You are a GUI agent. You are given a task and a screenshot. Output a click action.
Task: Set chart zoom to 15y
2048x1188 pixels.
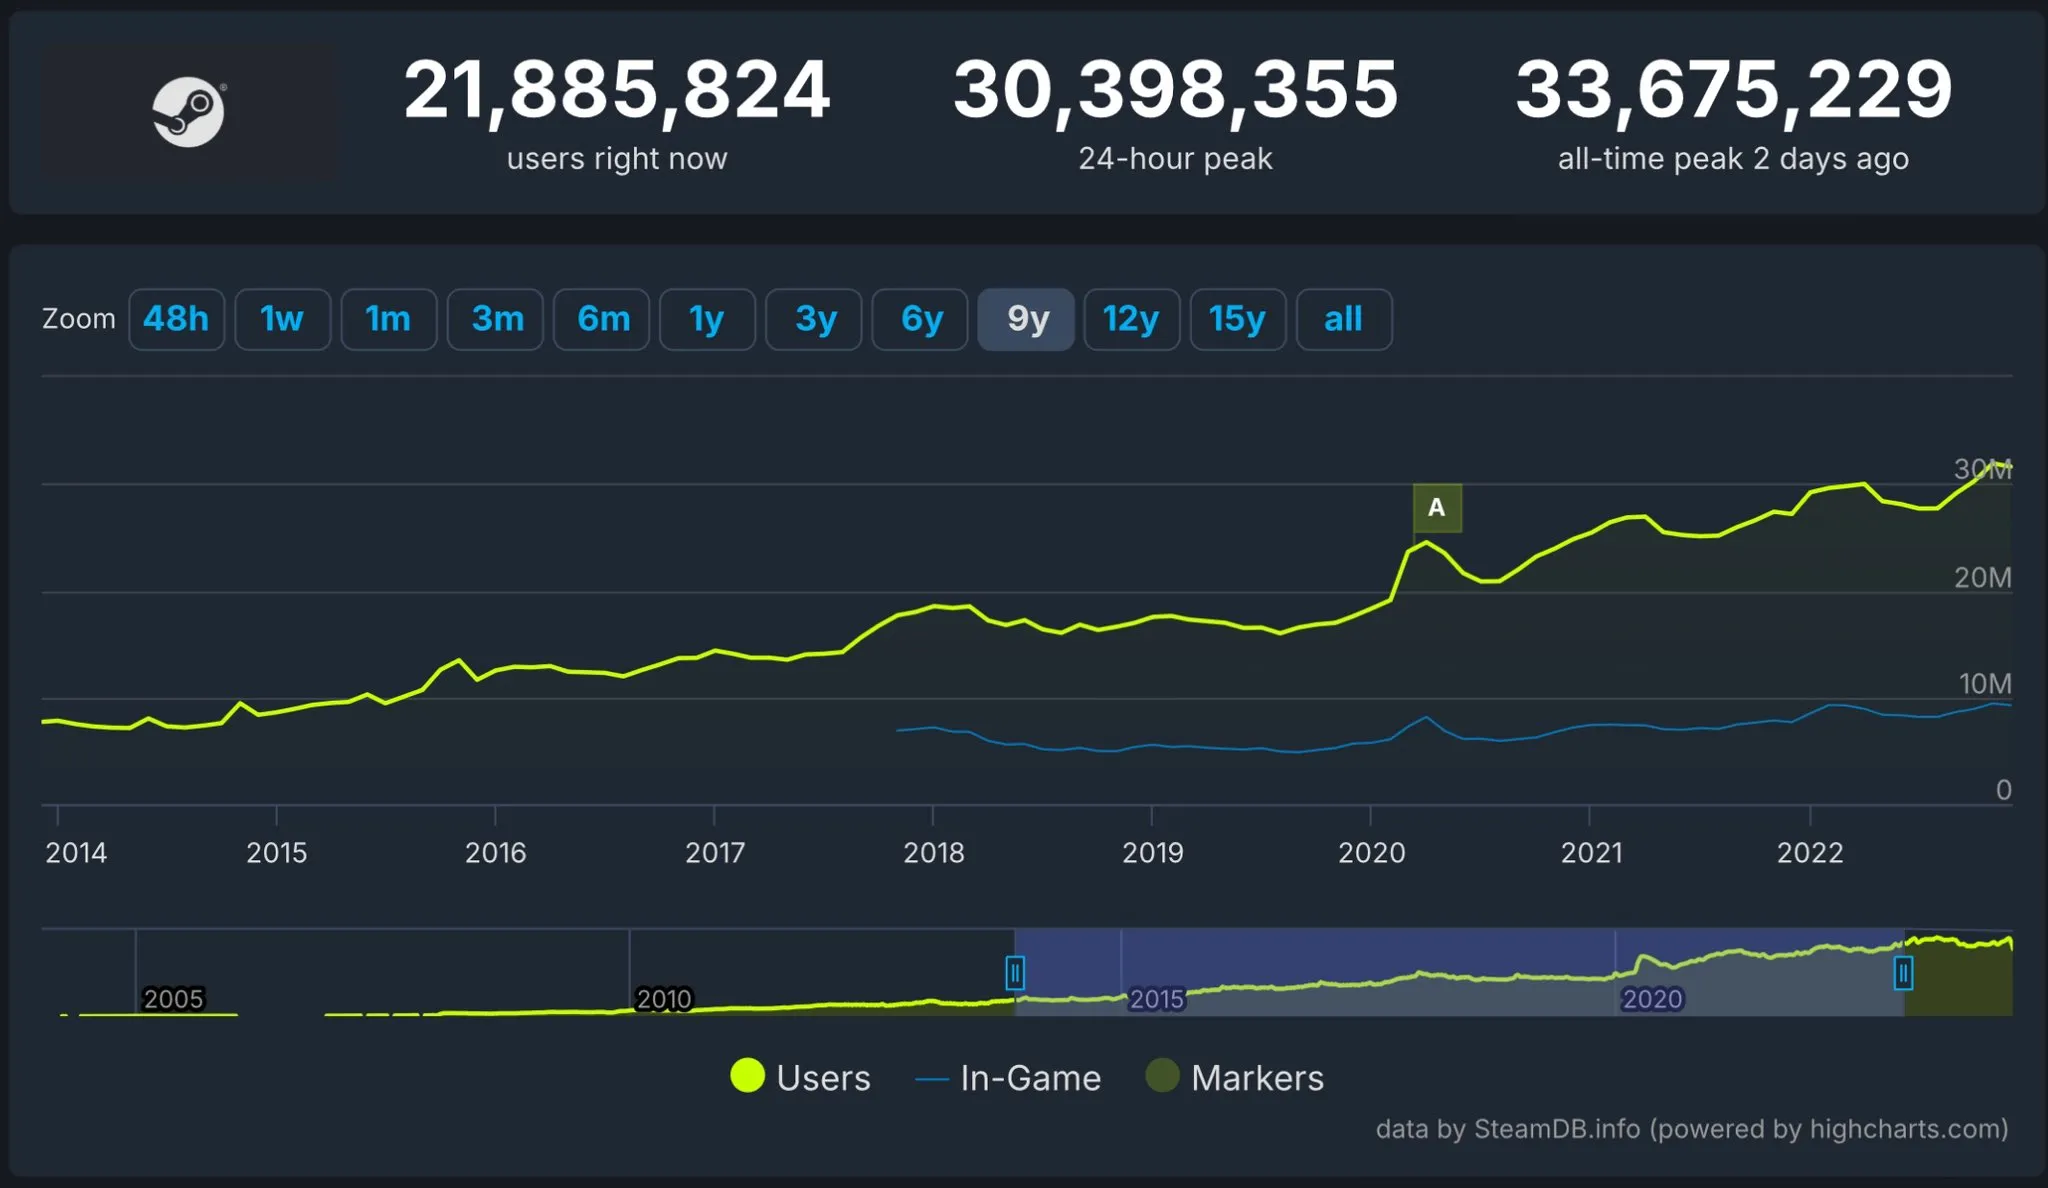[1238, 319]
